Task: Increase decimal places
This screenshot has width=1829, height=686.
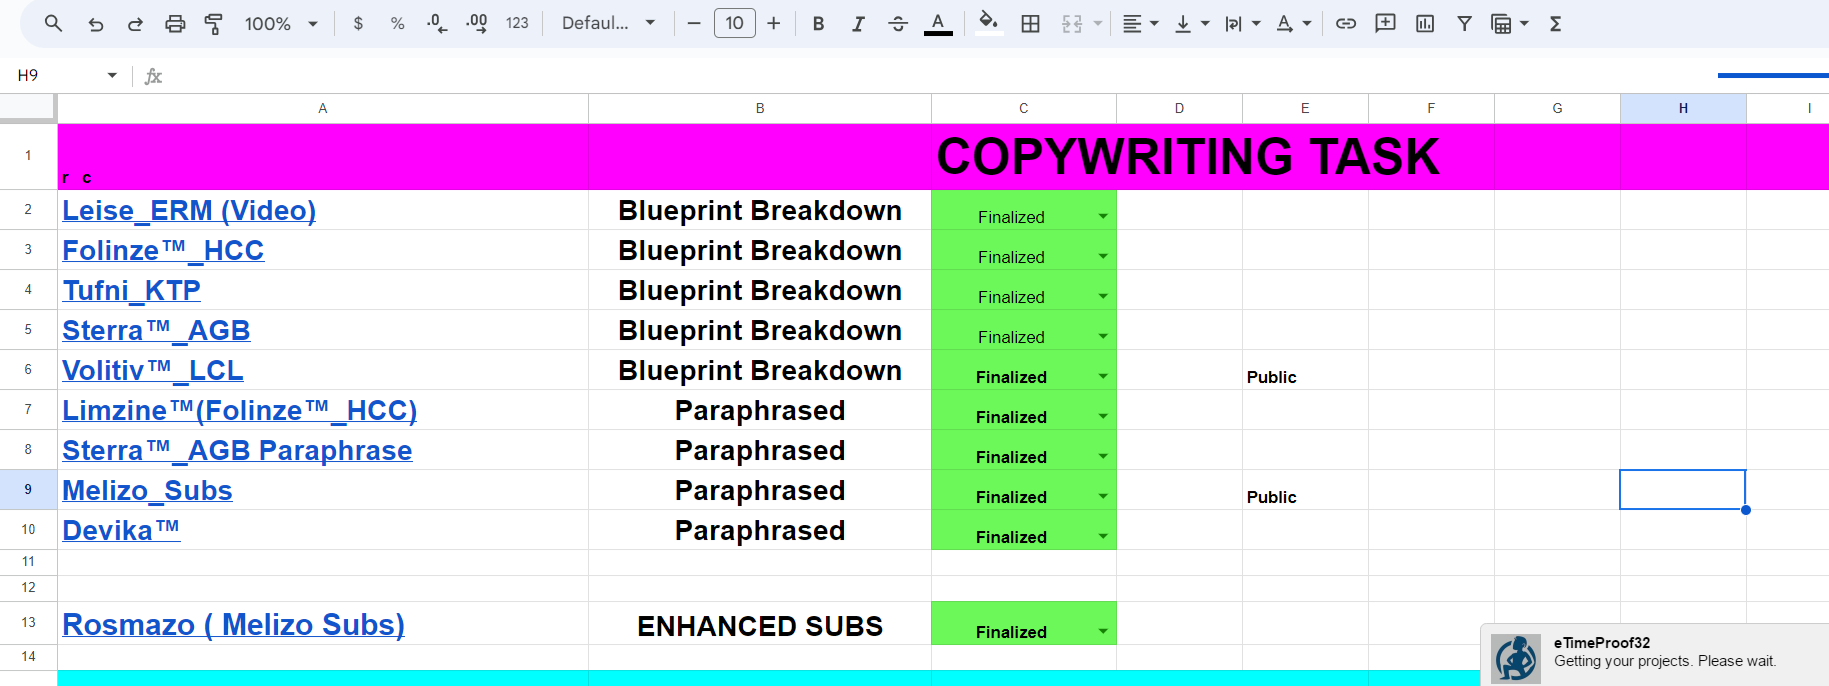Action: tap(477, 23)
